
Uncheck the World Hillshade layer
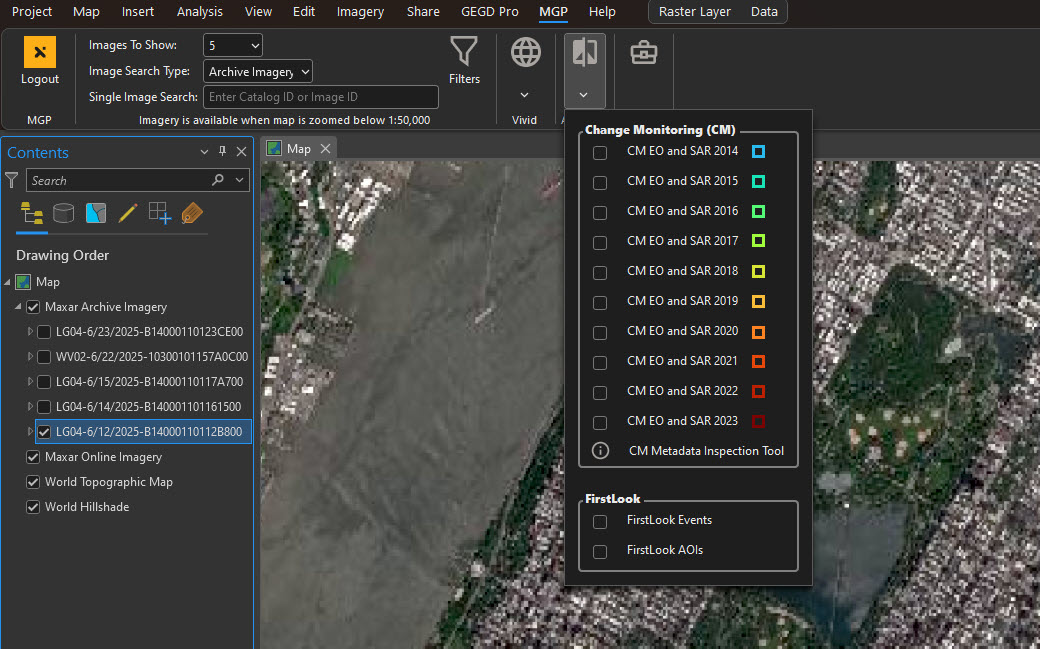point(32,507)
